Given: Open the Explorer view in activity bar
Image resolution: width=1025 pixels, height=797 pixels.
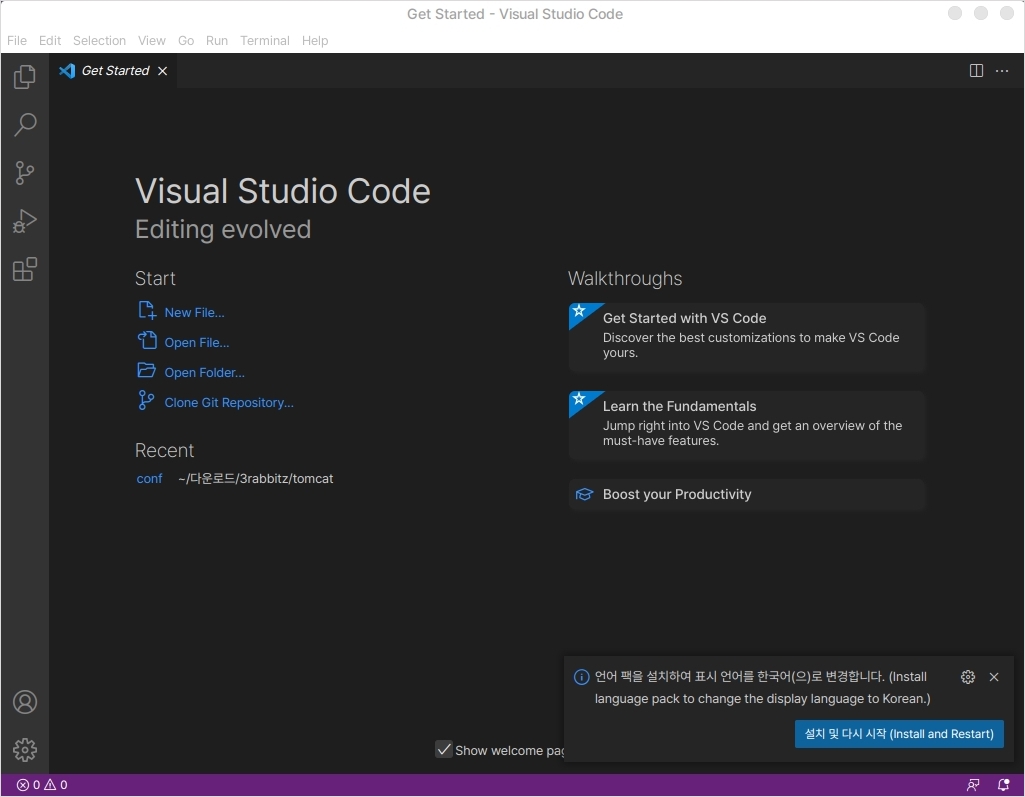Looking at the screenshot, I should pyautogui.click(x=25, y=77).
